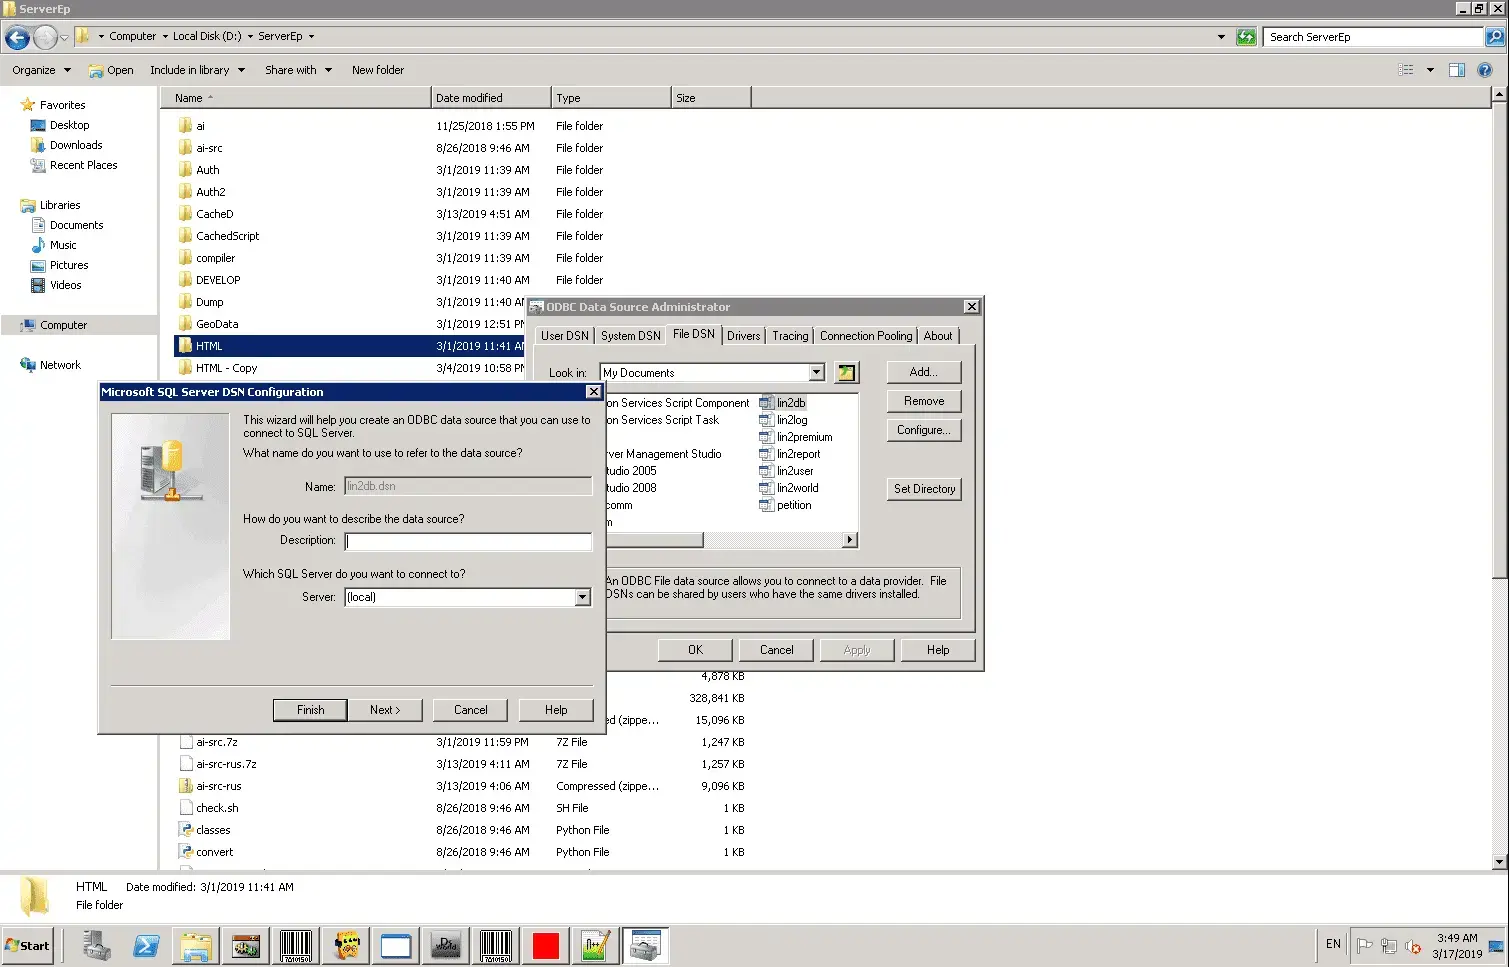
Task: Click the search magnifier icon
Action: pos(1494,37)
